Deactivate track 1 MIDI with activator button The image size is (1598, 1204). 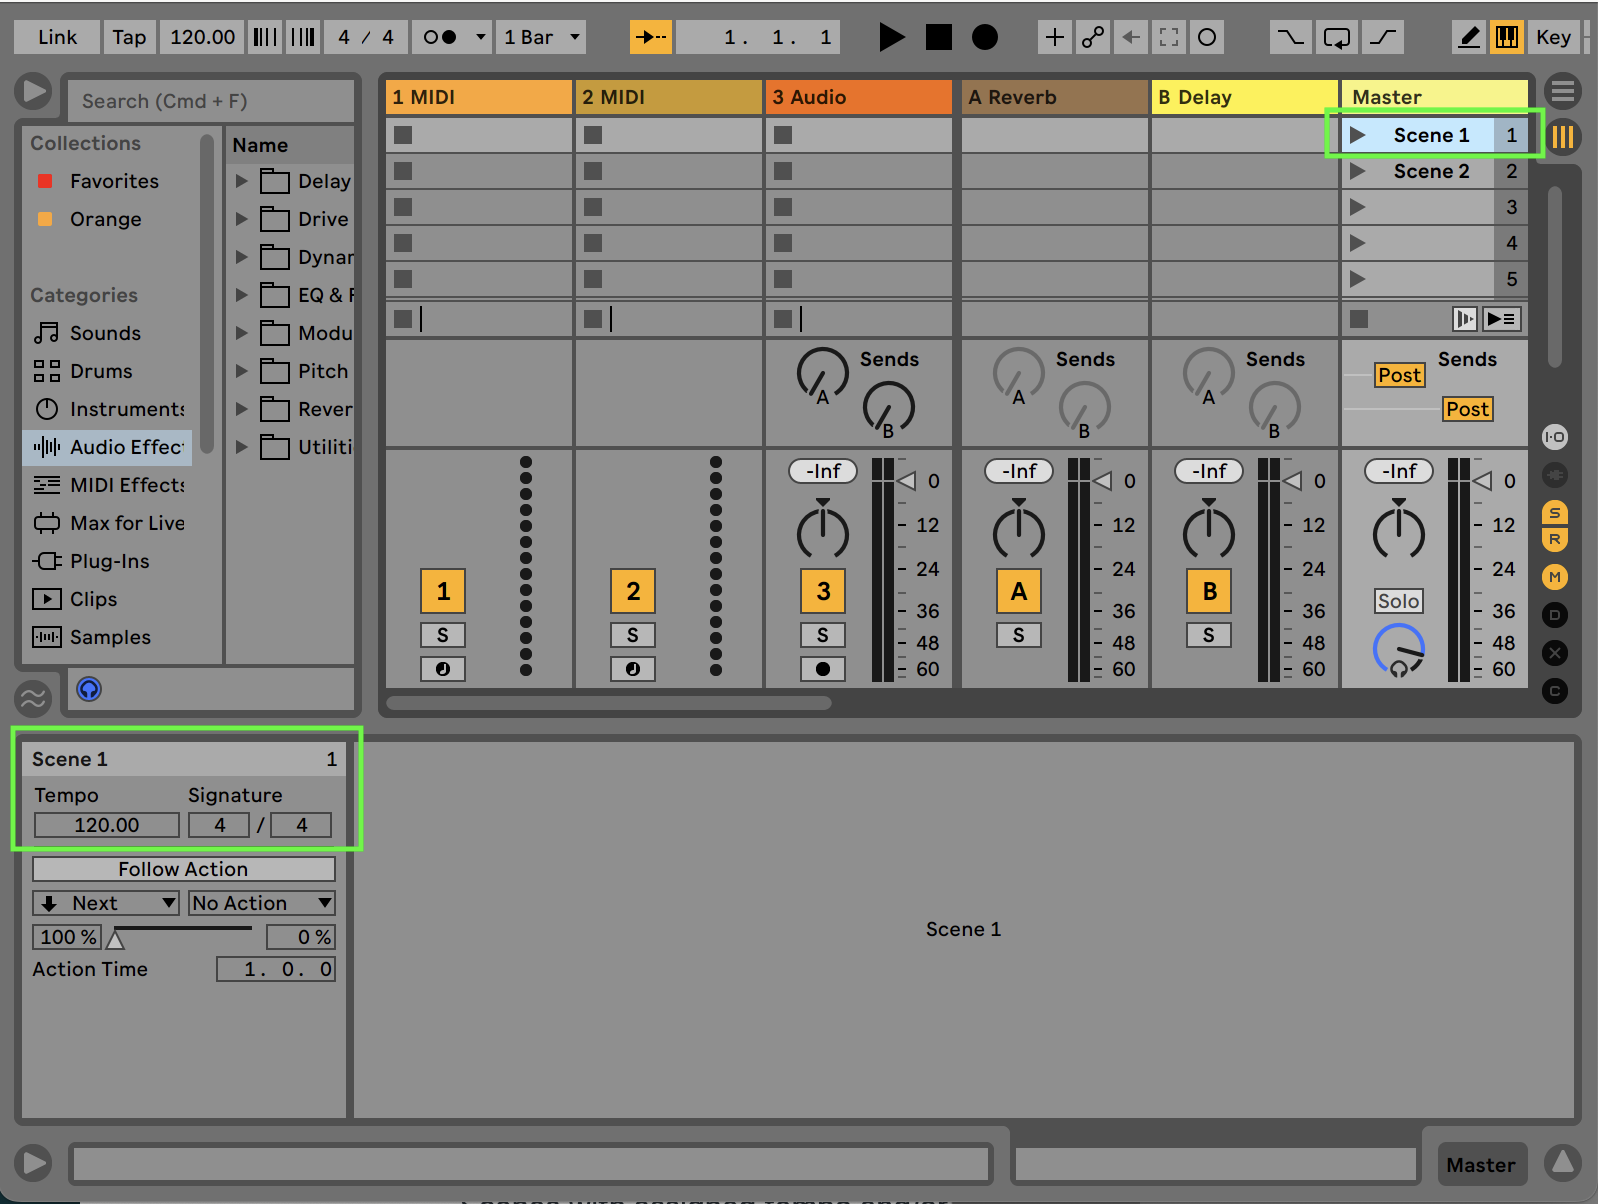coord(443,591)
